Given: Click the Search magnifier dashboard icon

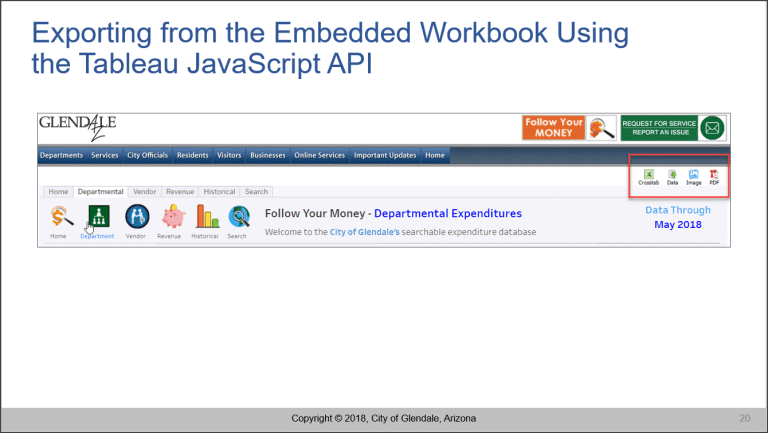Looking at the screenshot, I should click(x=238, y=216).
